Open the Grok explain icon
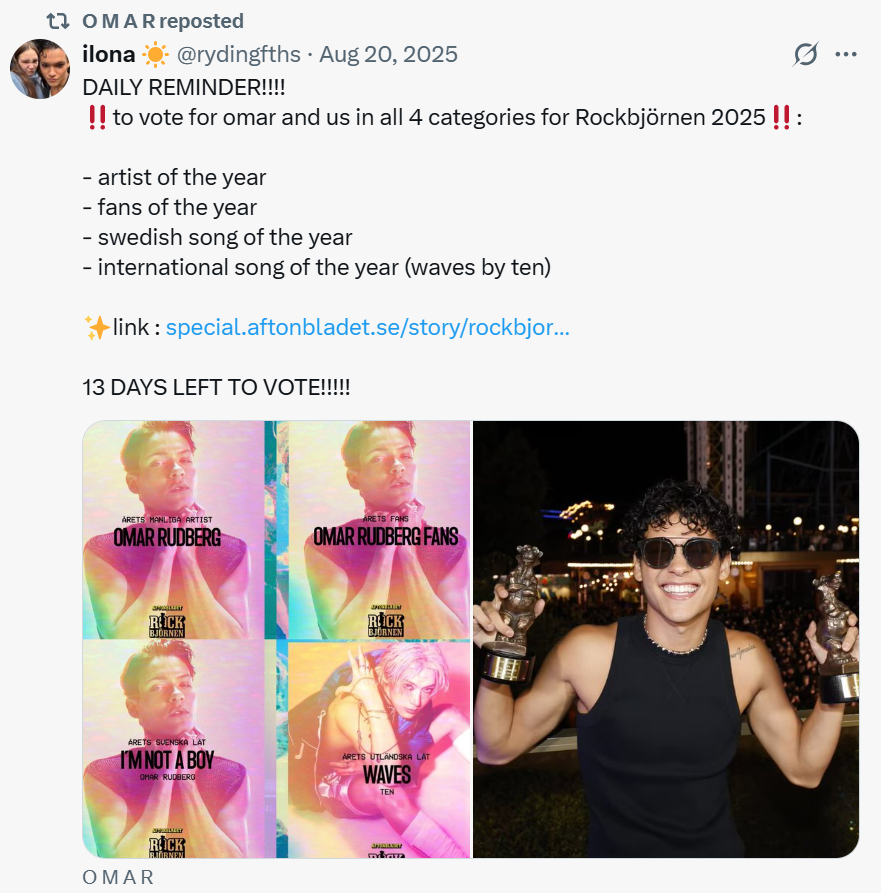 click(805, 55)
